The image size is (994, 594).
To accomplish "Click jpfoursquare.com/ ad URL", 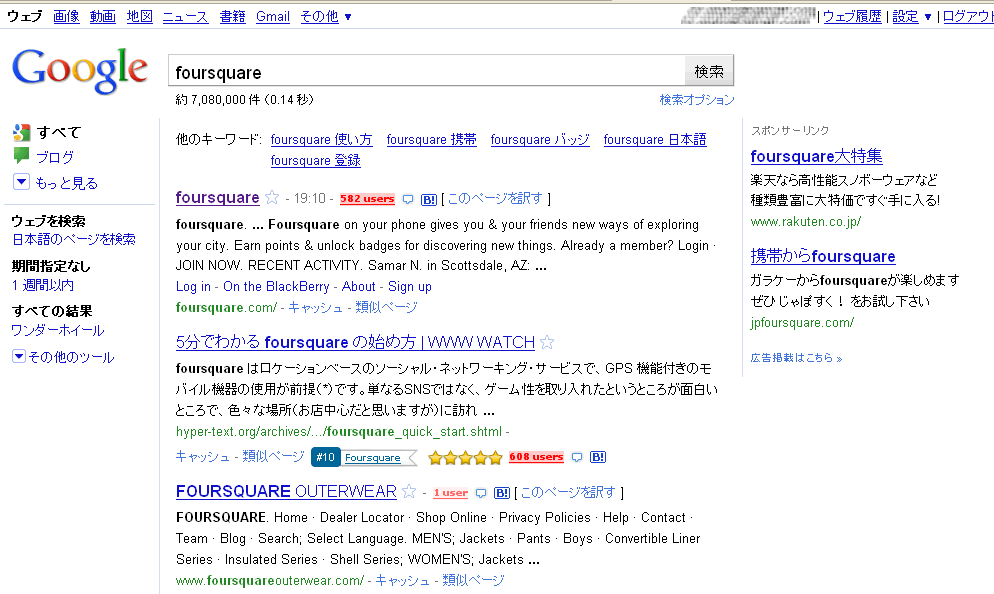I will coord(802,323).
